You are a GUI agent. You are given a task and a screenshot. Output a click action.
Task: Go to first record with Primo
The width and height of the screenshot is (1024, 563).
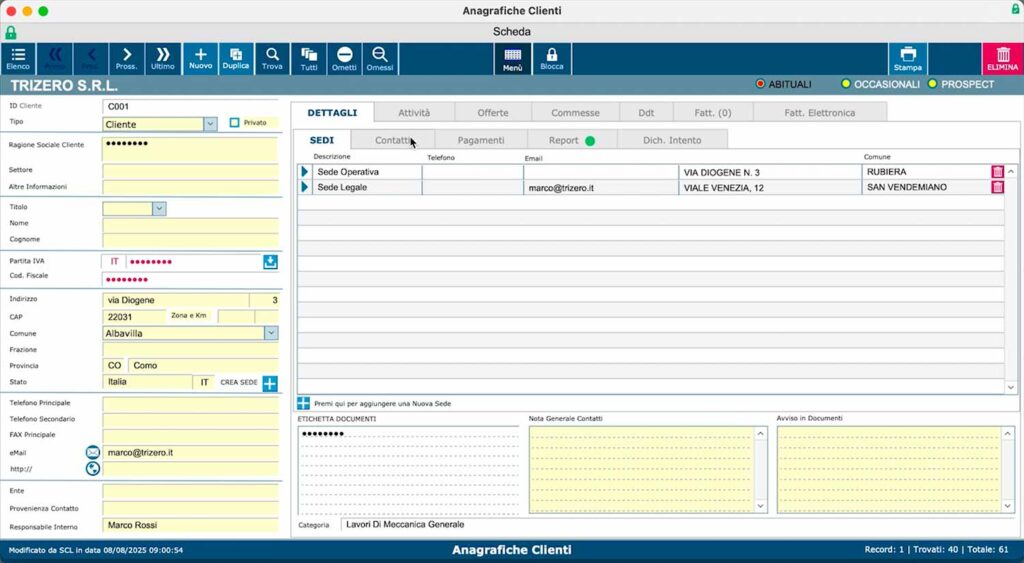(x=54, y=59)
